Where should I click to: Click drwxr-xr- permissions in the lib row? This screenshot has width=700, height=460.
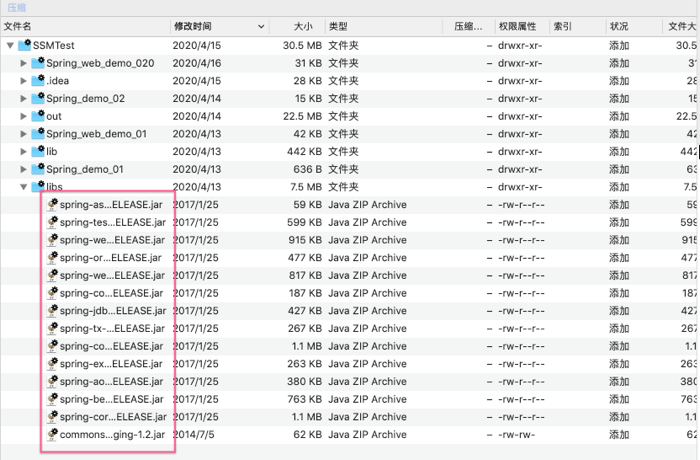(520, 151)
